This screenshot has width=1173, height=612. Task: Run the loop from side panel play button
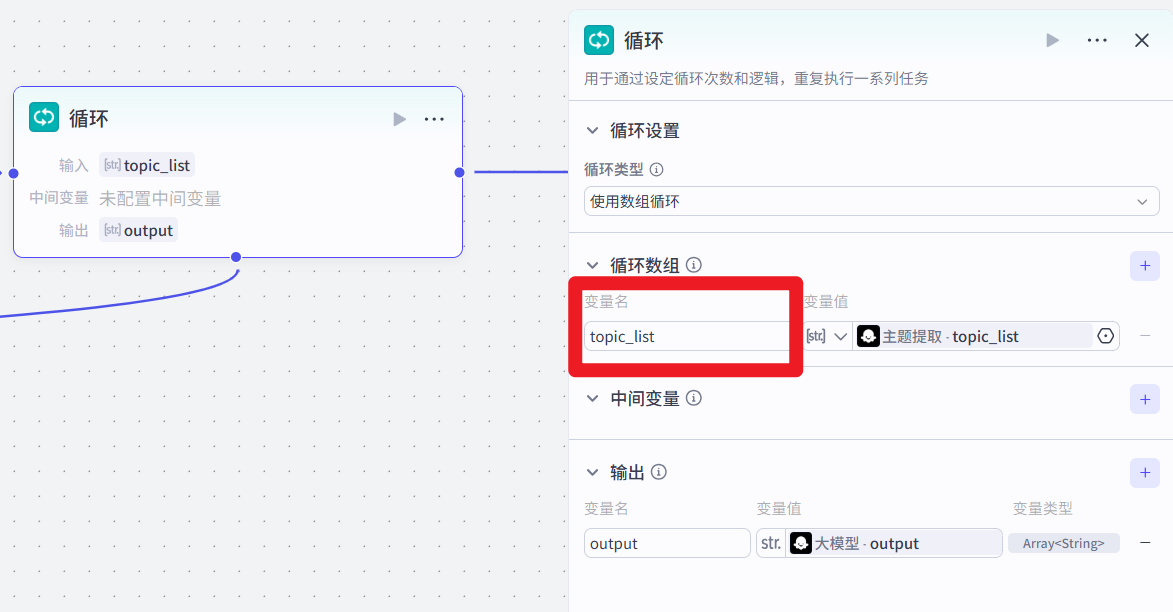[x=1053, y=40]
